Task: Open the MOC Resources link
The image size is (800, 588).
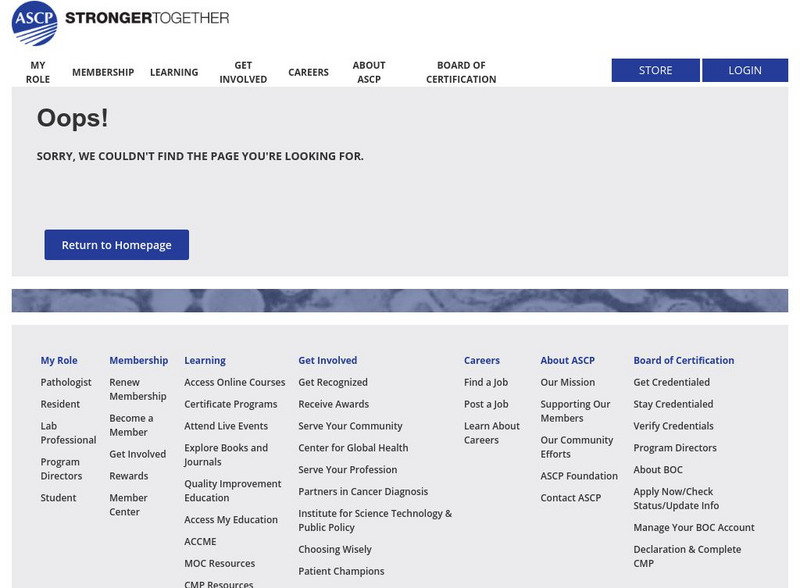Action: pos(219,564)
